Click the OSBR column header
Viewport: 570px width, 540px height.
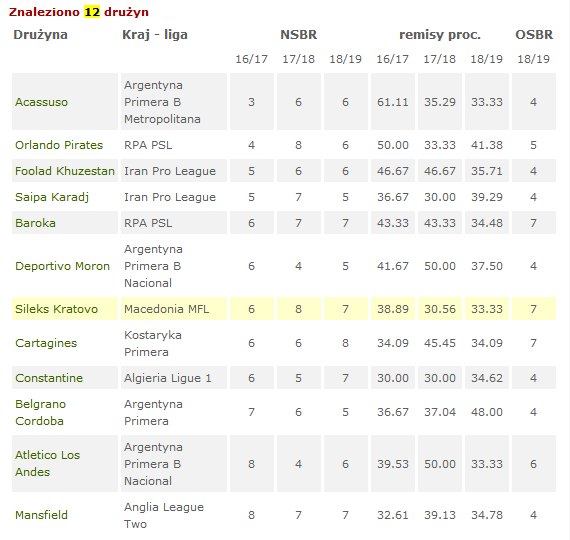tap(534, 35)
